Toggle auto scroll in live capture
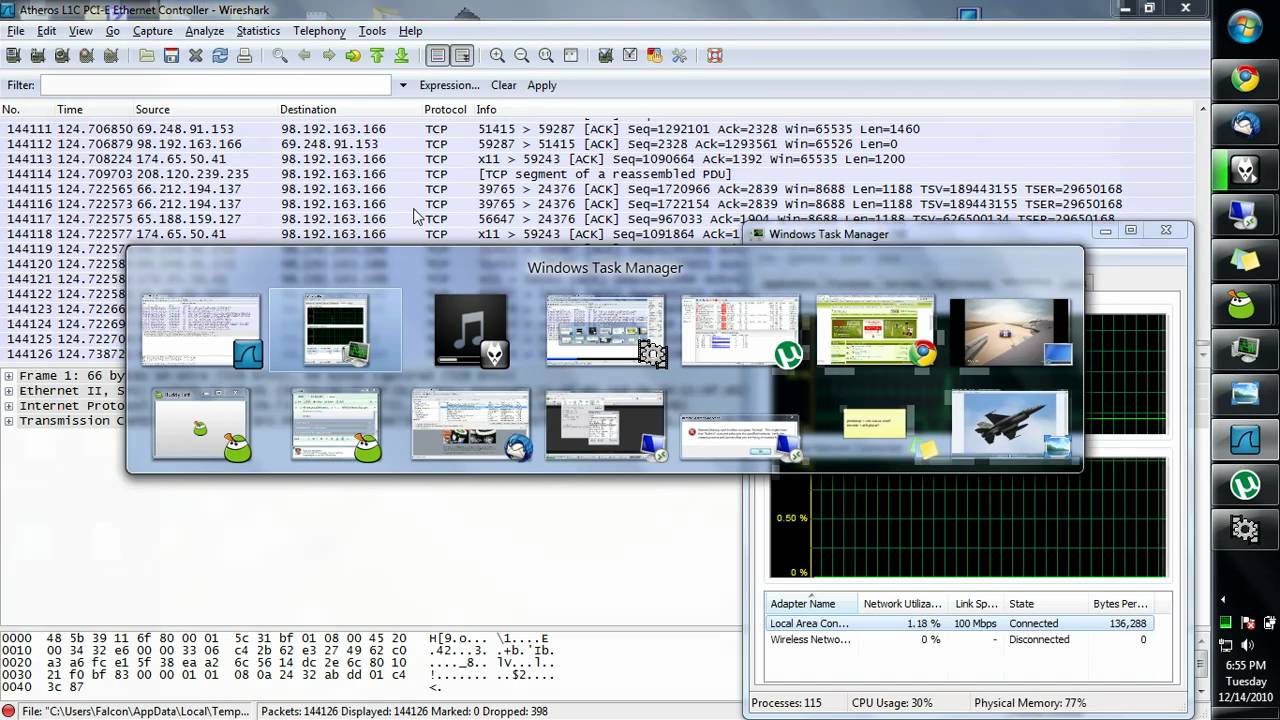The image size is (1280, 720). pos(462,56)
